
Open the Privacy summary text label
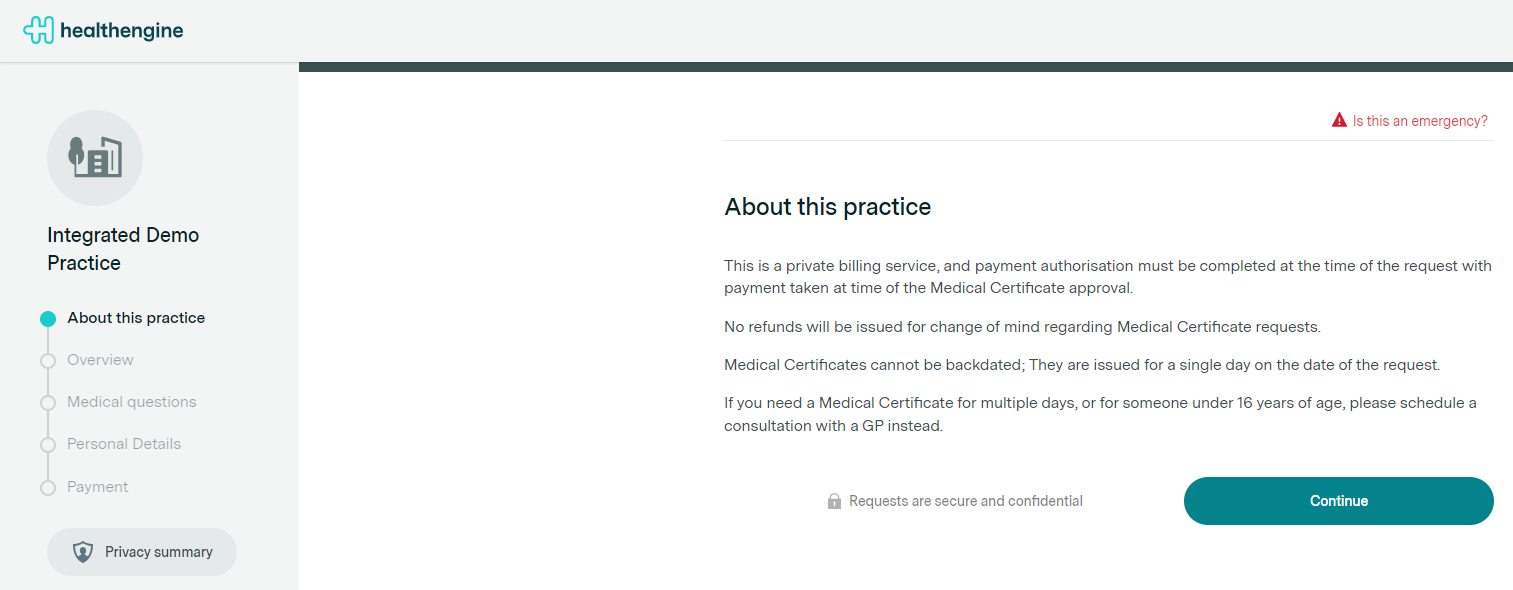[x=159, y=552]
